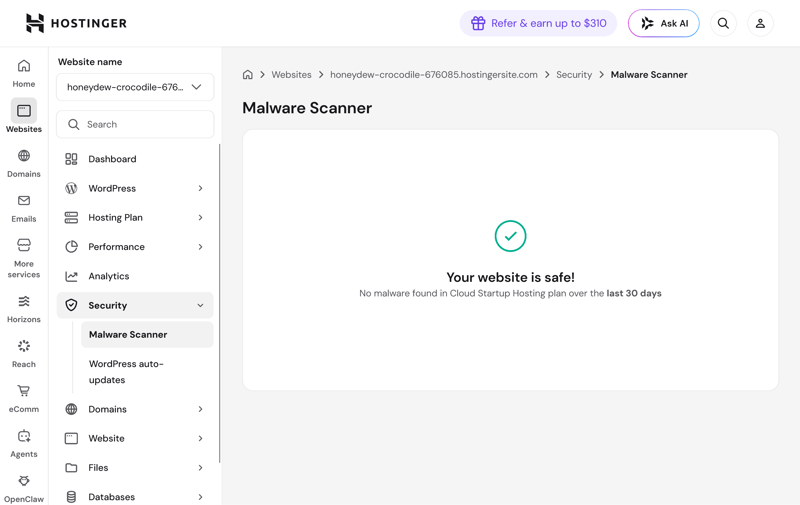Viewport: 800px width, 505px height.
Task: Open More services
Action: (x=23, y=259)
